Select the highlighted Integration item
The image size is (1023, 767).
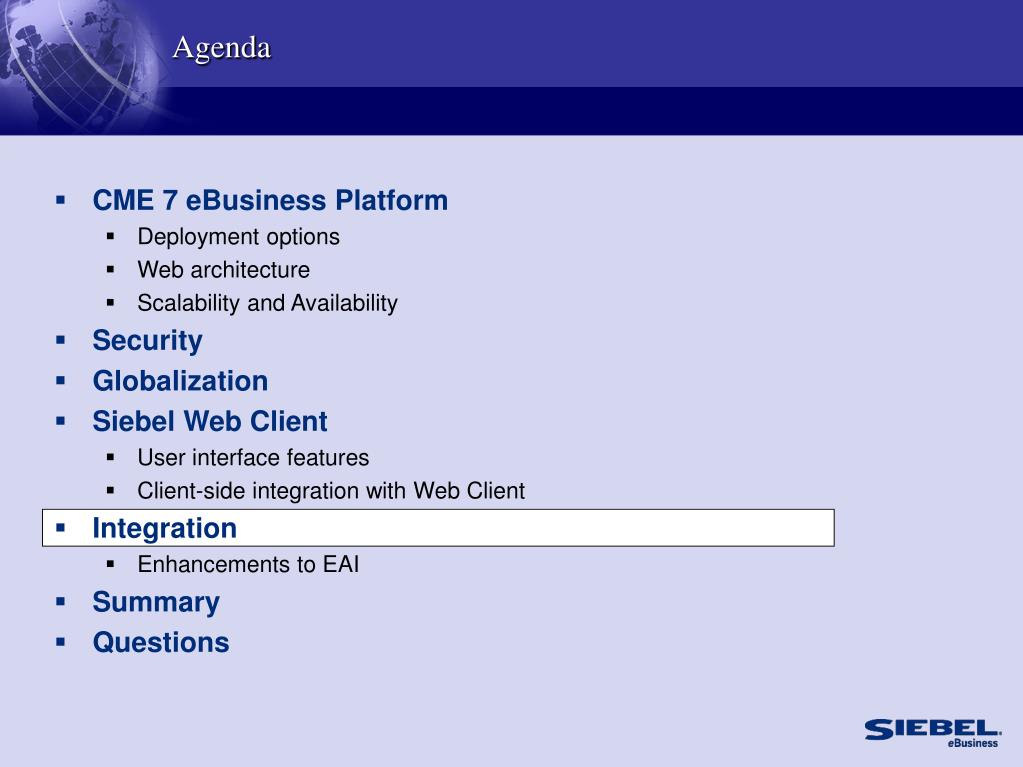click(x=438, y=528)
